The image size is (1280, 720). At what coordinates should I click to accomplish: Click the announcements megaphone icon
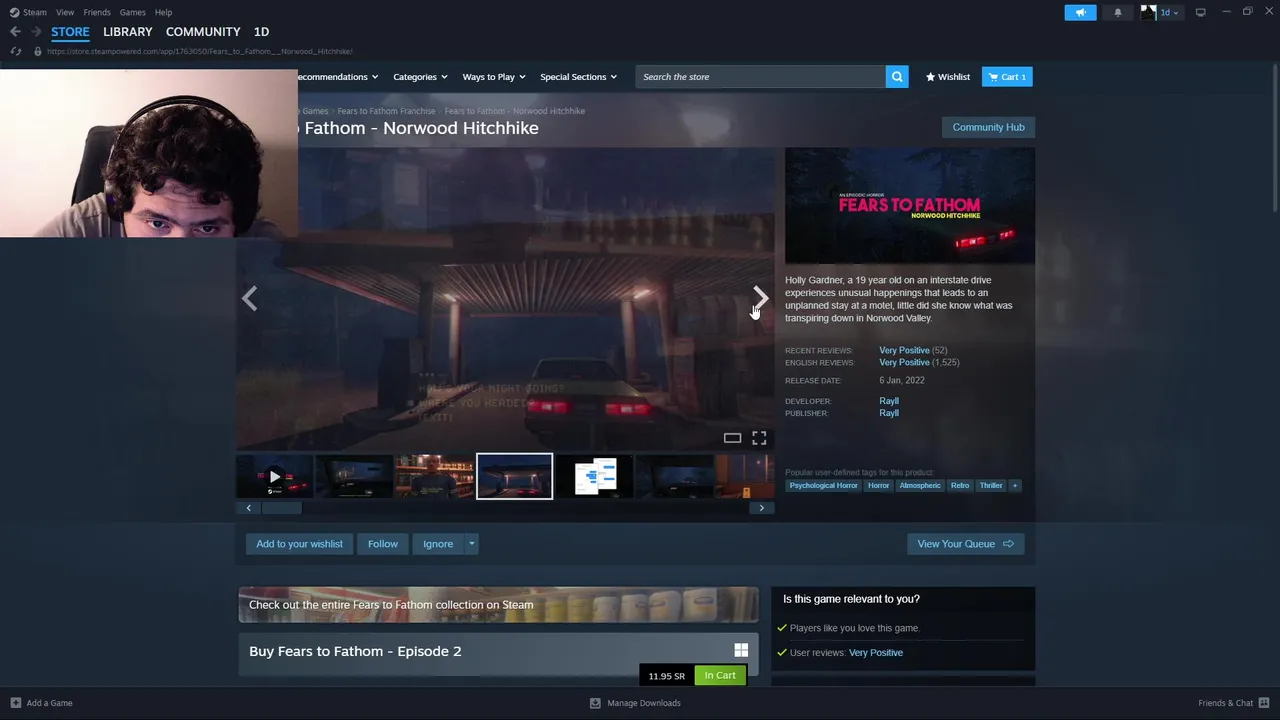1080,12
